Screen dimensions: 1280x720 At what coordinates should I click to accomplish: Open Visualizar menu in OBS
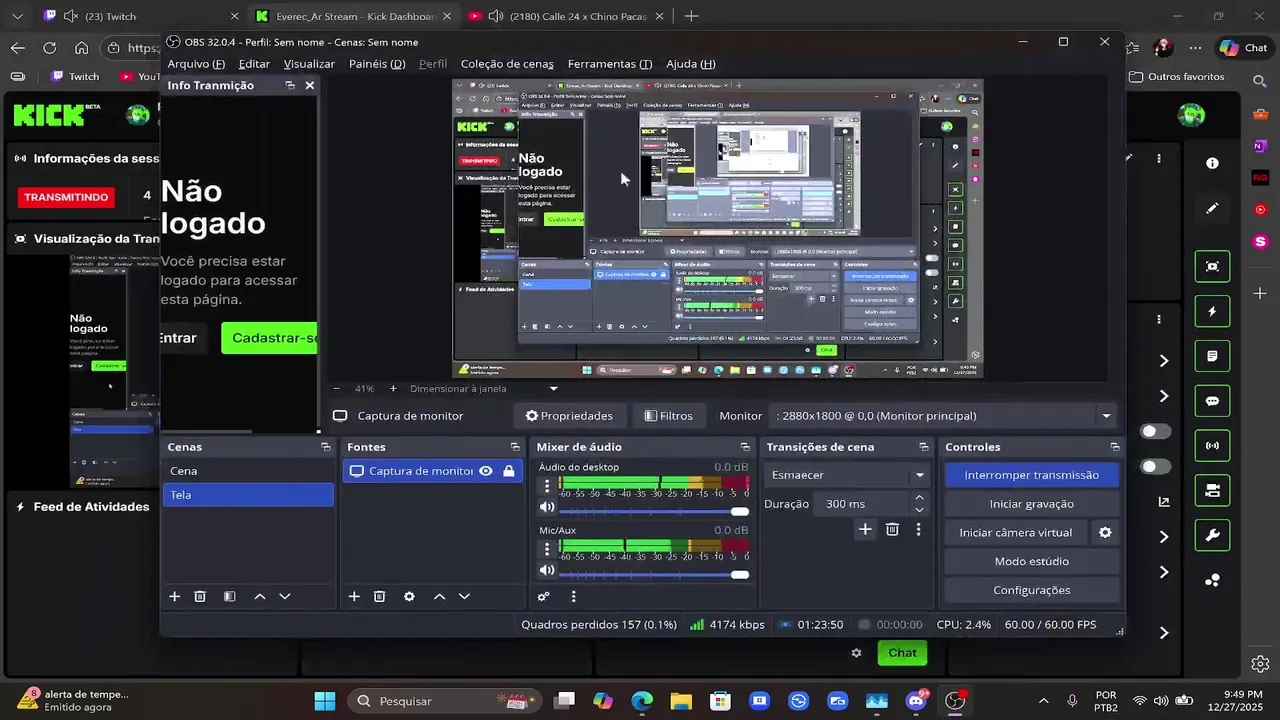click(309, 64)
